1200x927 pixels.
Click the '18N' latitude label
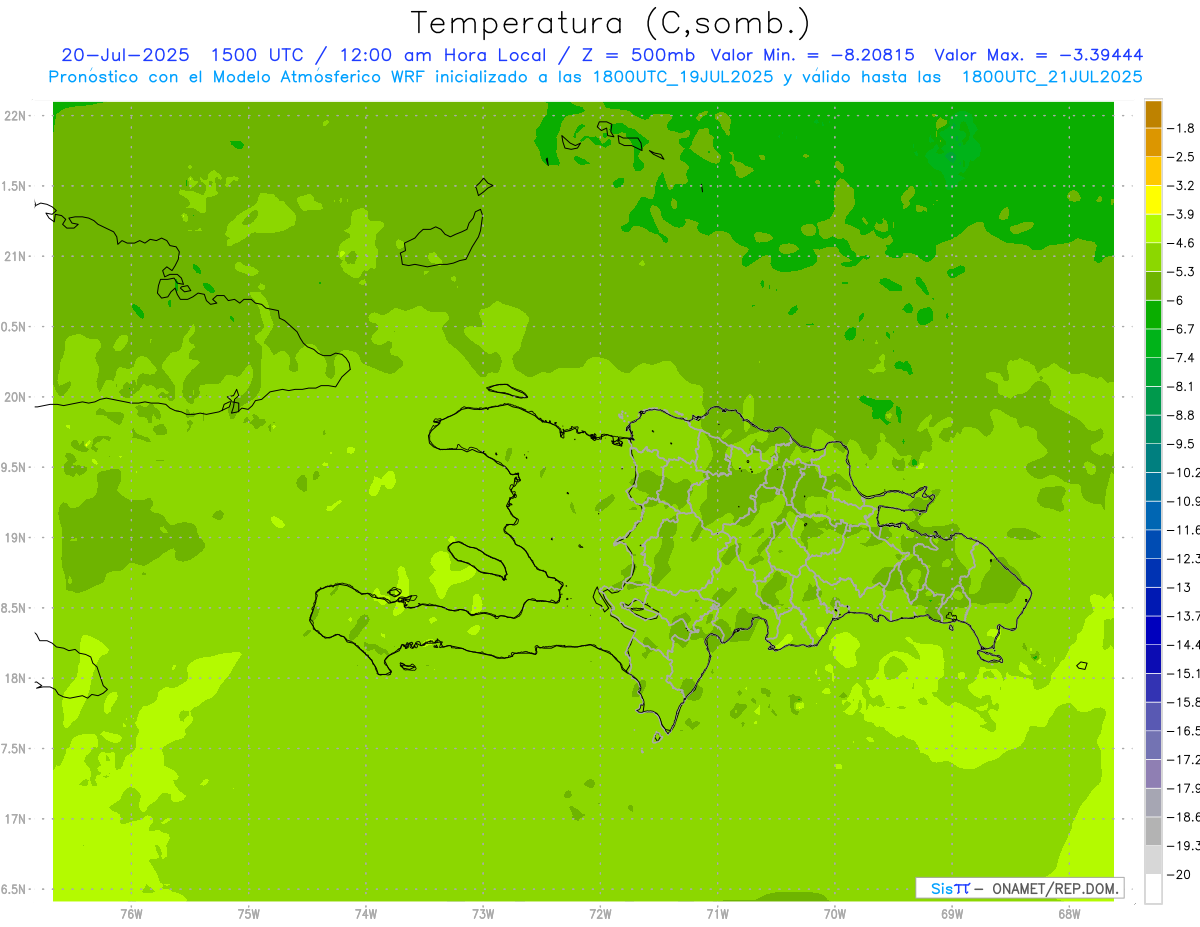(14, 678)
